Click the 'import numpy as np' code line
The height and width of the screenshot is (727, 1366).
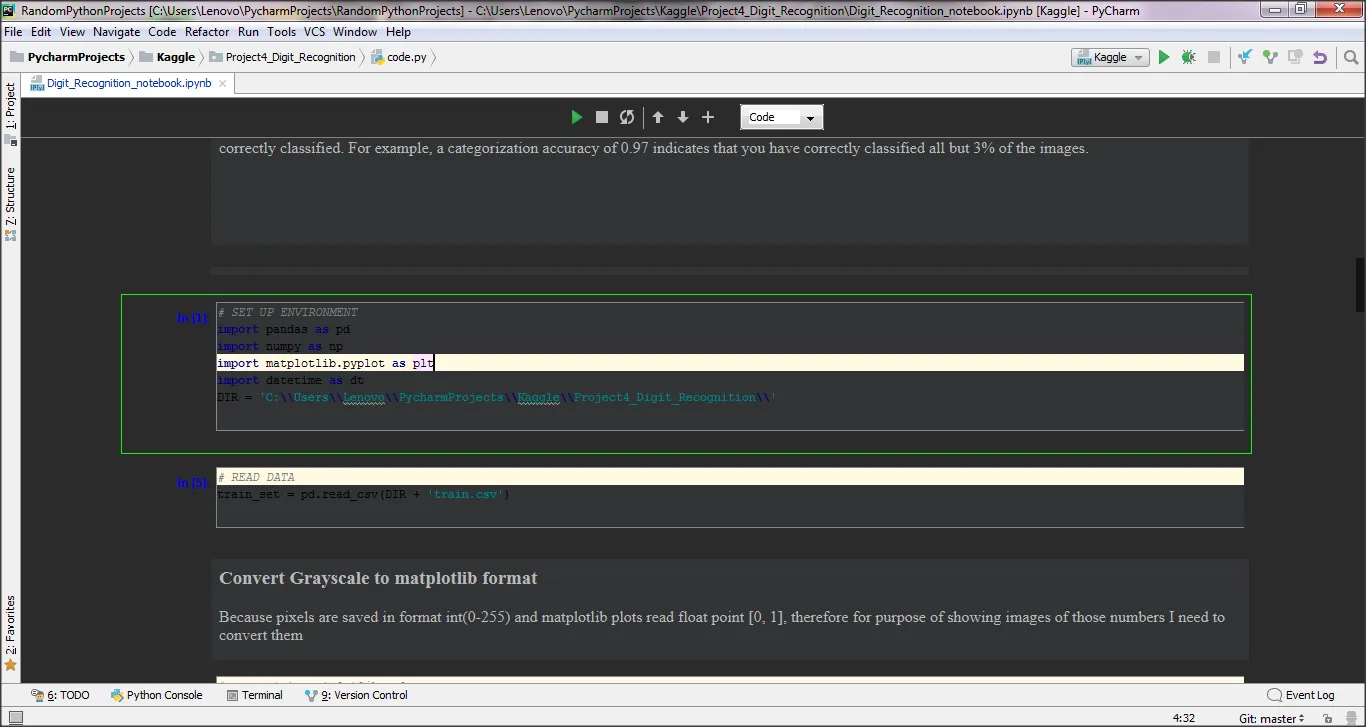pyautogui.click(x=280, y=346)
